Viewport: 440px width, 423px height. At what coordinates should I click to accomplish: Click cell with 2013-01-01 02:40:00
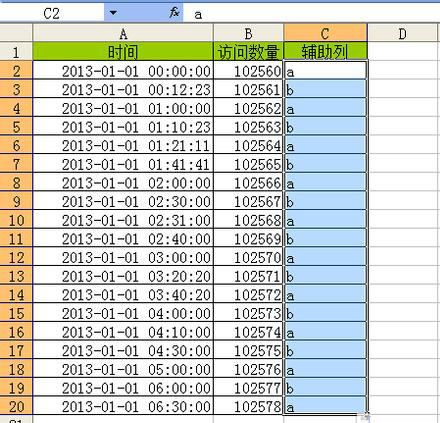pyautogui.click(x=123, y=238)
